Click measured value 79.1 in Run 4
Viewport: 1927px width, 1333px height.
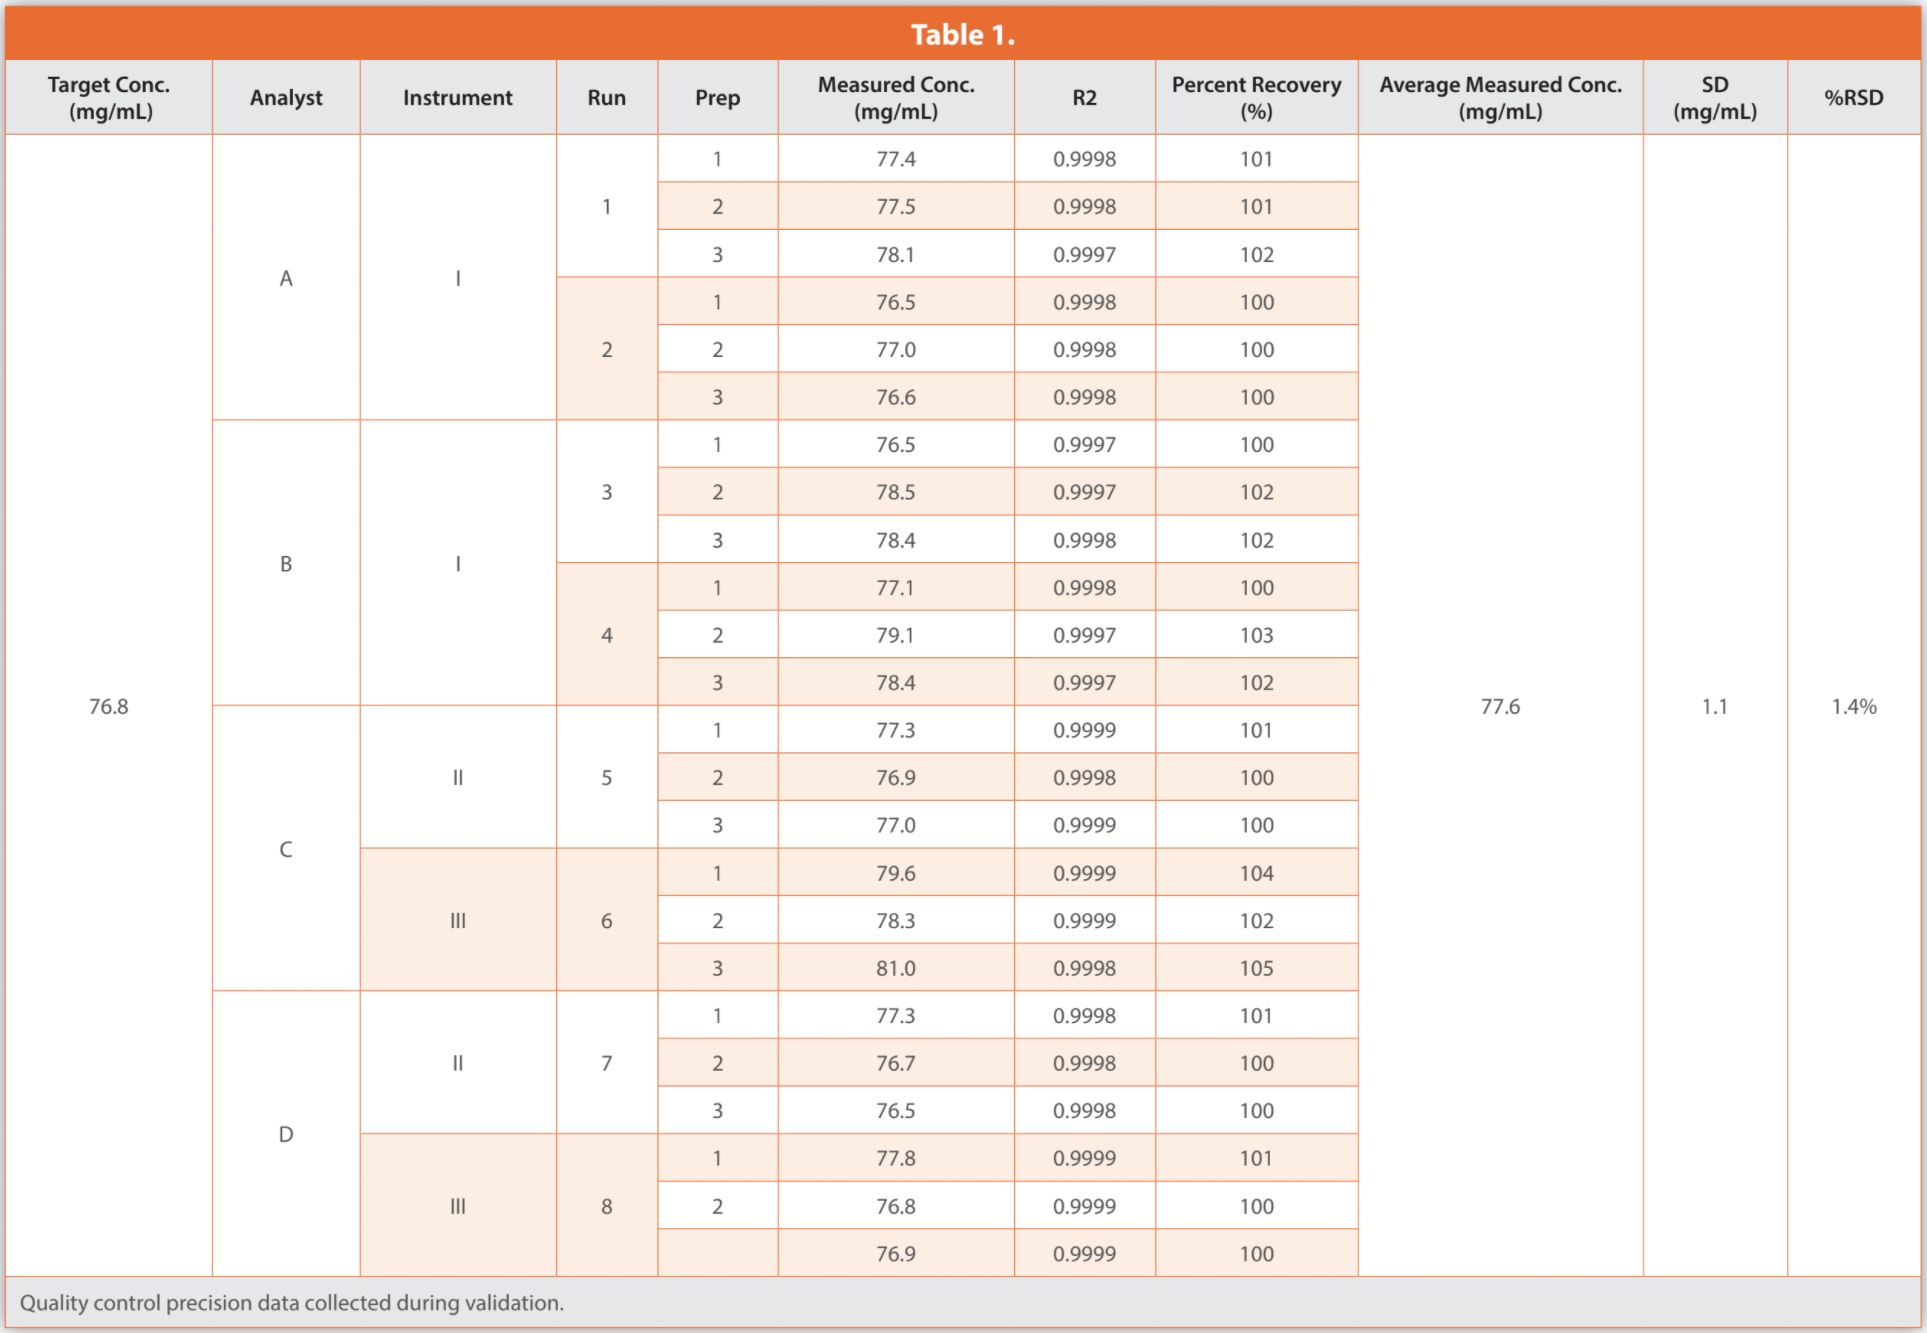895,635
